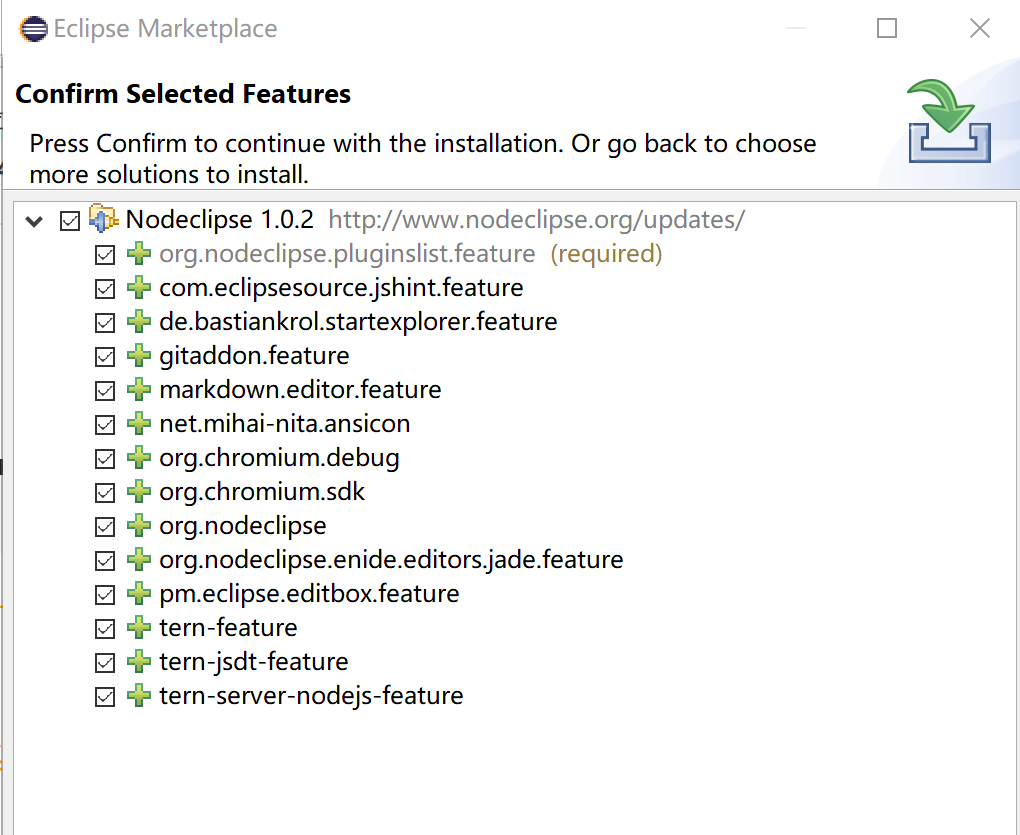Screen dimensions: 1020x835
Task: Click the plus icon beside markdown.editor.feature
Action: pos(139,389)
